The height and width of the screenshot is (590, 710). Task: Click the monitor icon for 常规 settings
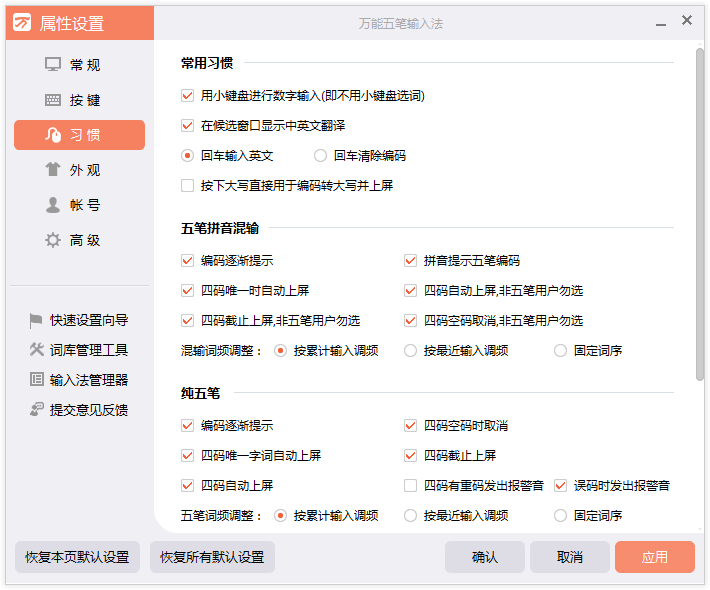[x=53, y=65]
